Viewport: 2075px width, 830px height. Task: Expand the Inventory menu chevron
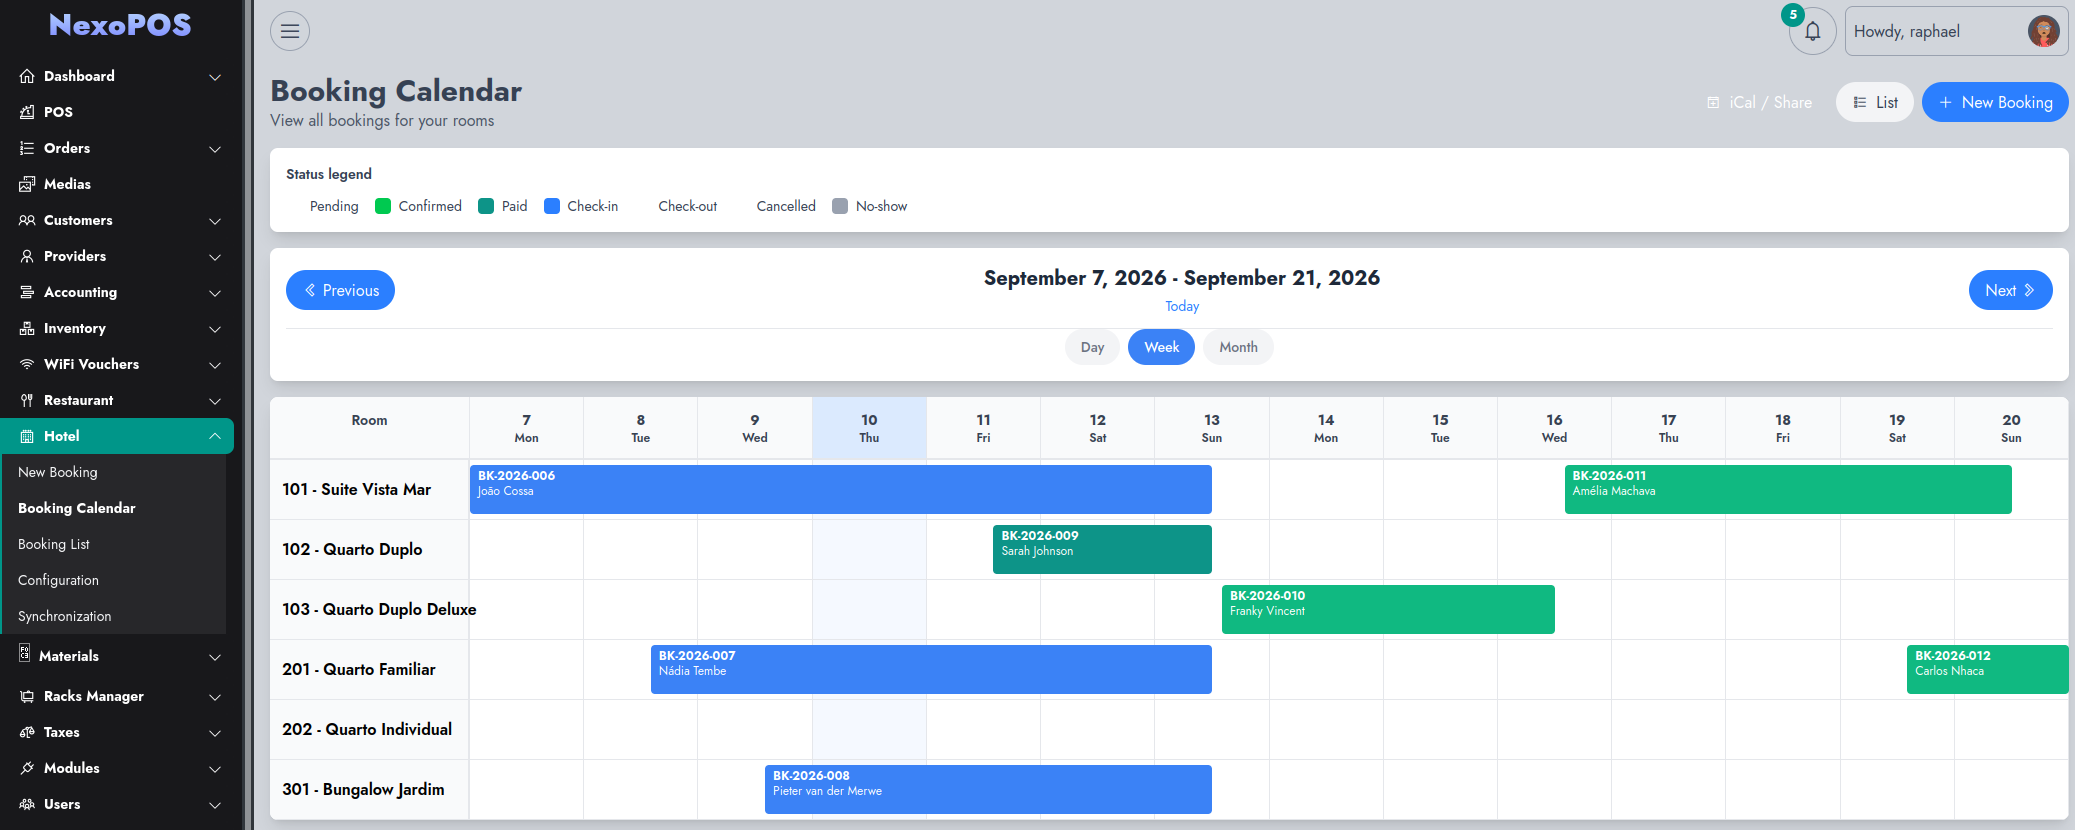[215, 329]
